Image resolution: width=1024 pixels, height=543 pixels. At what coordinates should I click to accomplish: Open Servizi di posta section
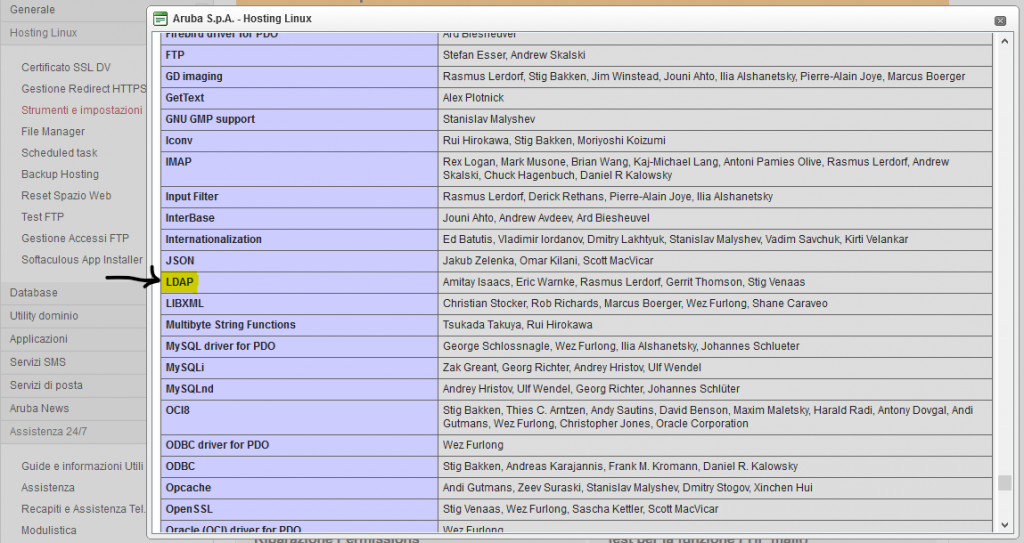click(46, 385)
